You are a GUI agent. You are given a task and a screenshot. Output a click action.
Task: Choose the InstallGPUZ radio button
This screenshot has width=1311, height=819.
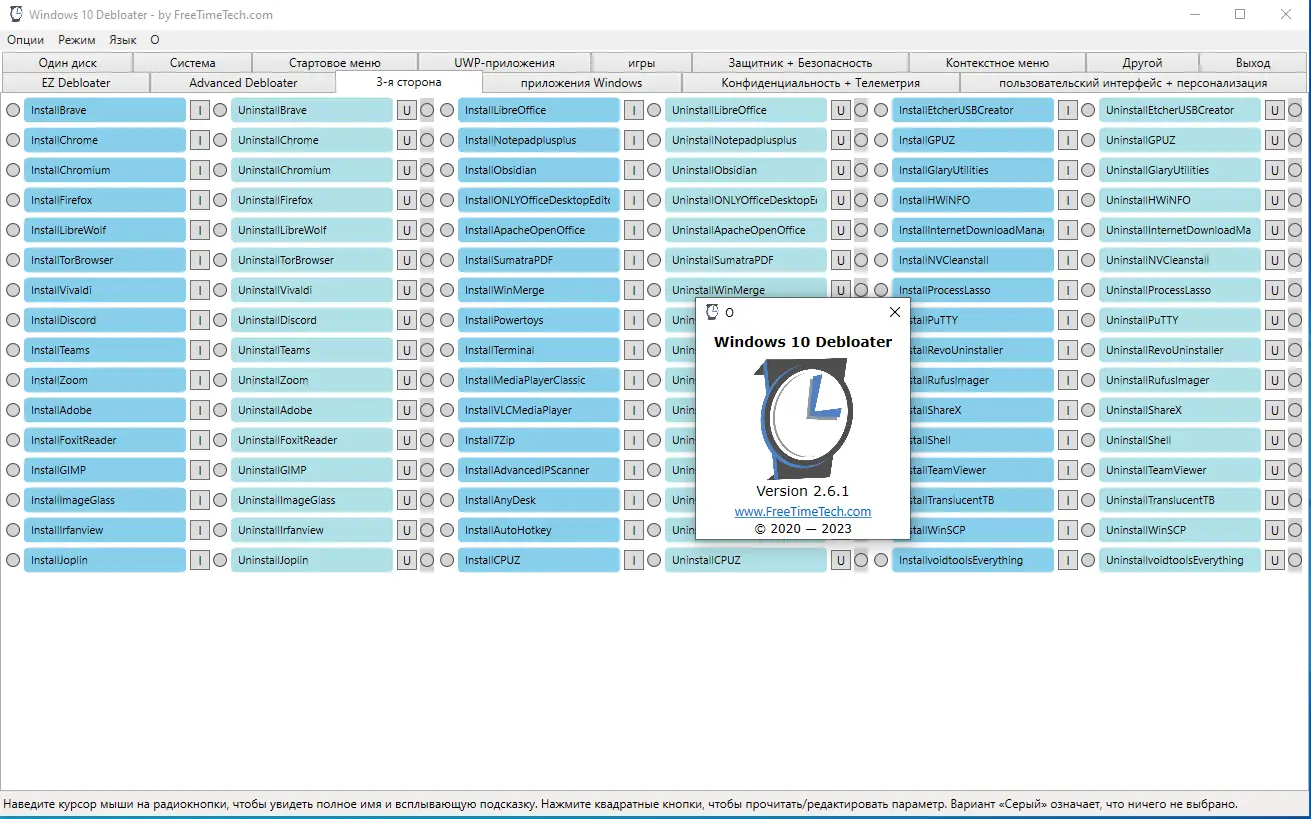pos(881,140)
